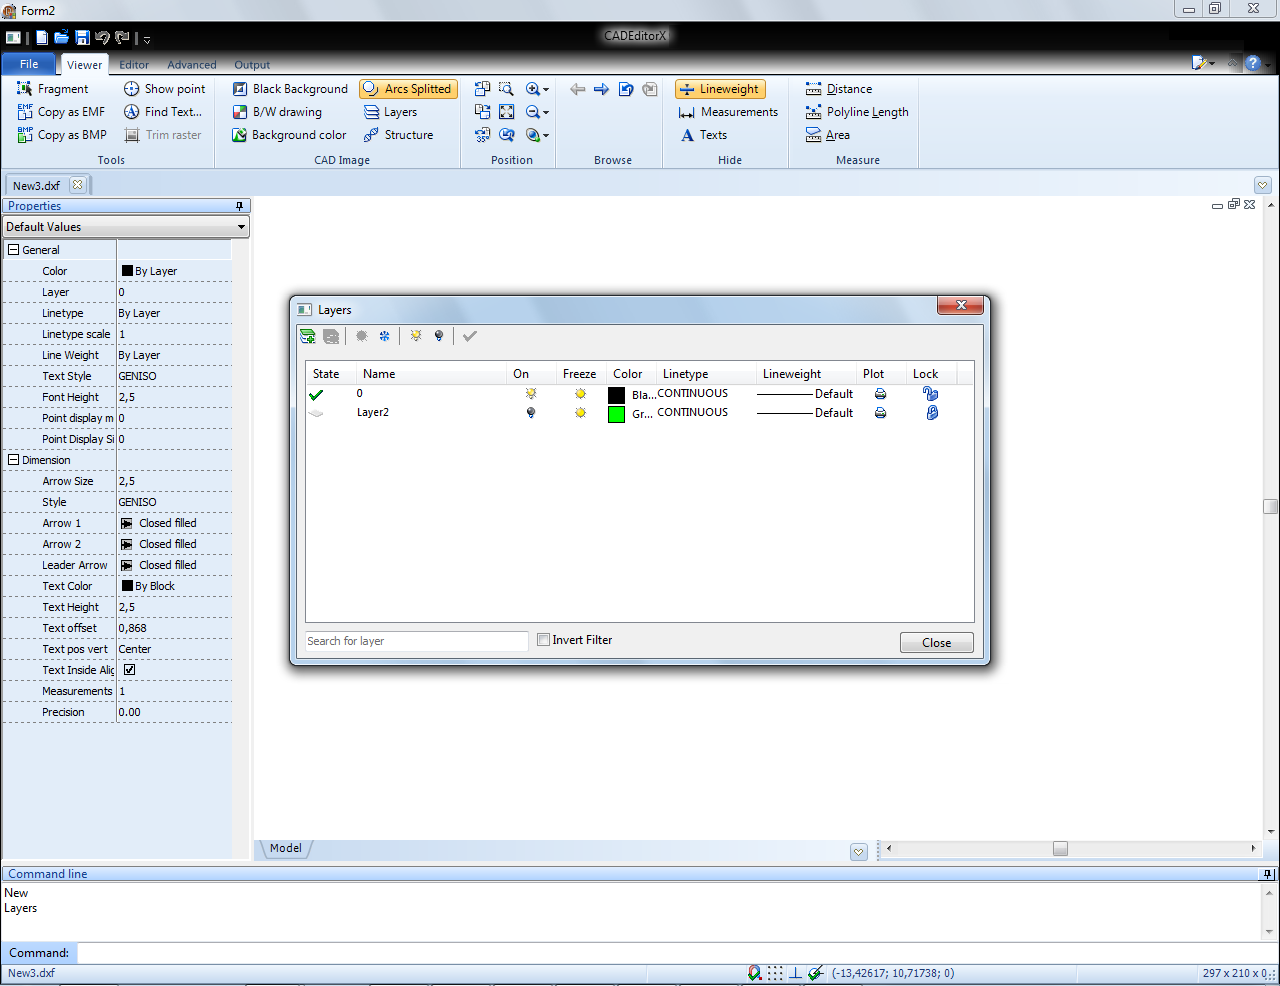The height and width of the screenshot is (986, 1280).
Task: Click the Leader Arrow Closed filled value
Action: (x=168, y=565)
